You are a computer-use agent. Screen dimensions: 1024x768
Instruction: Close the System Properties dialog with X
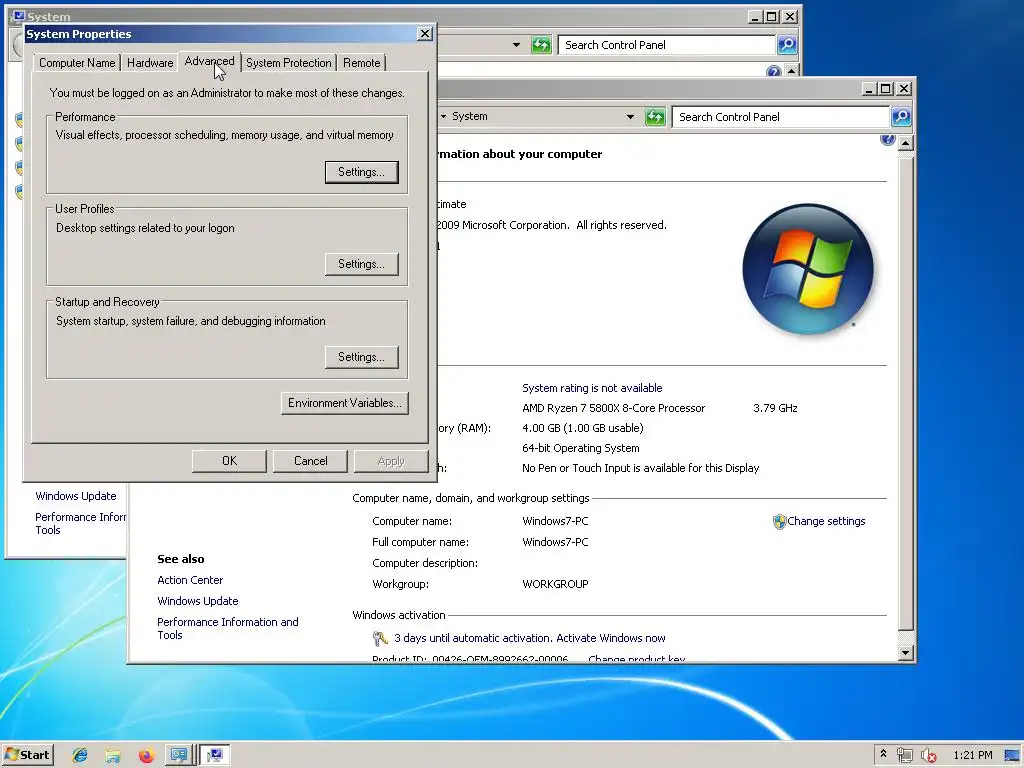(424, 33)
